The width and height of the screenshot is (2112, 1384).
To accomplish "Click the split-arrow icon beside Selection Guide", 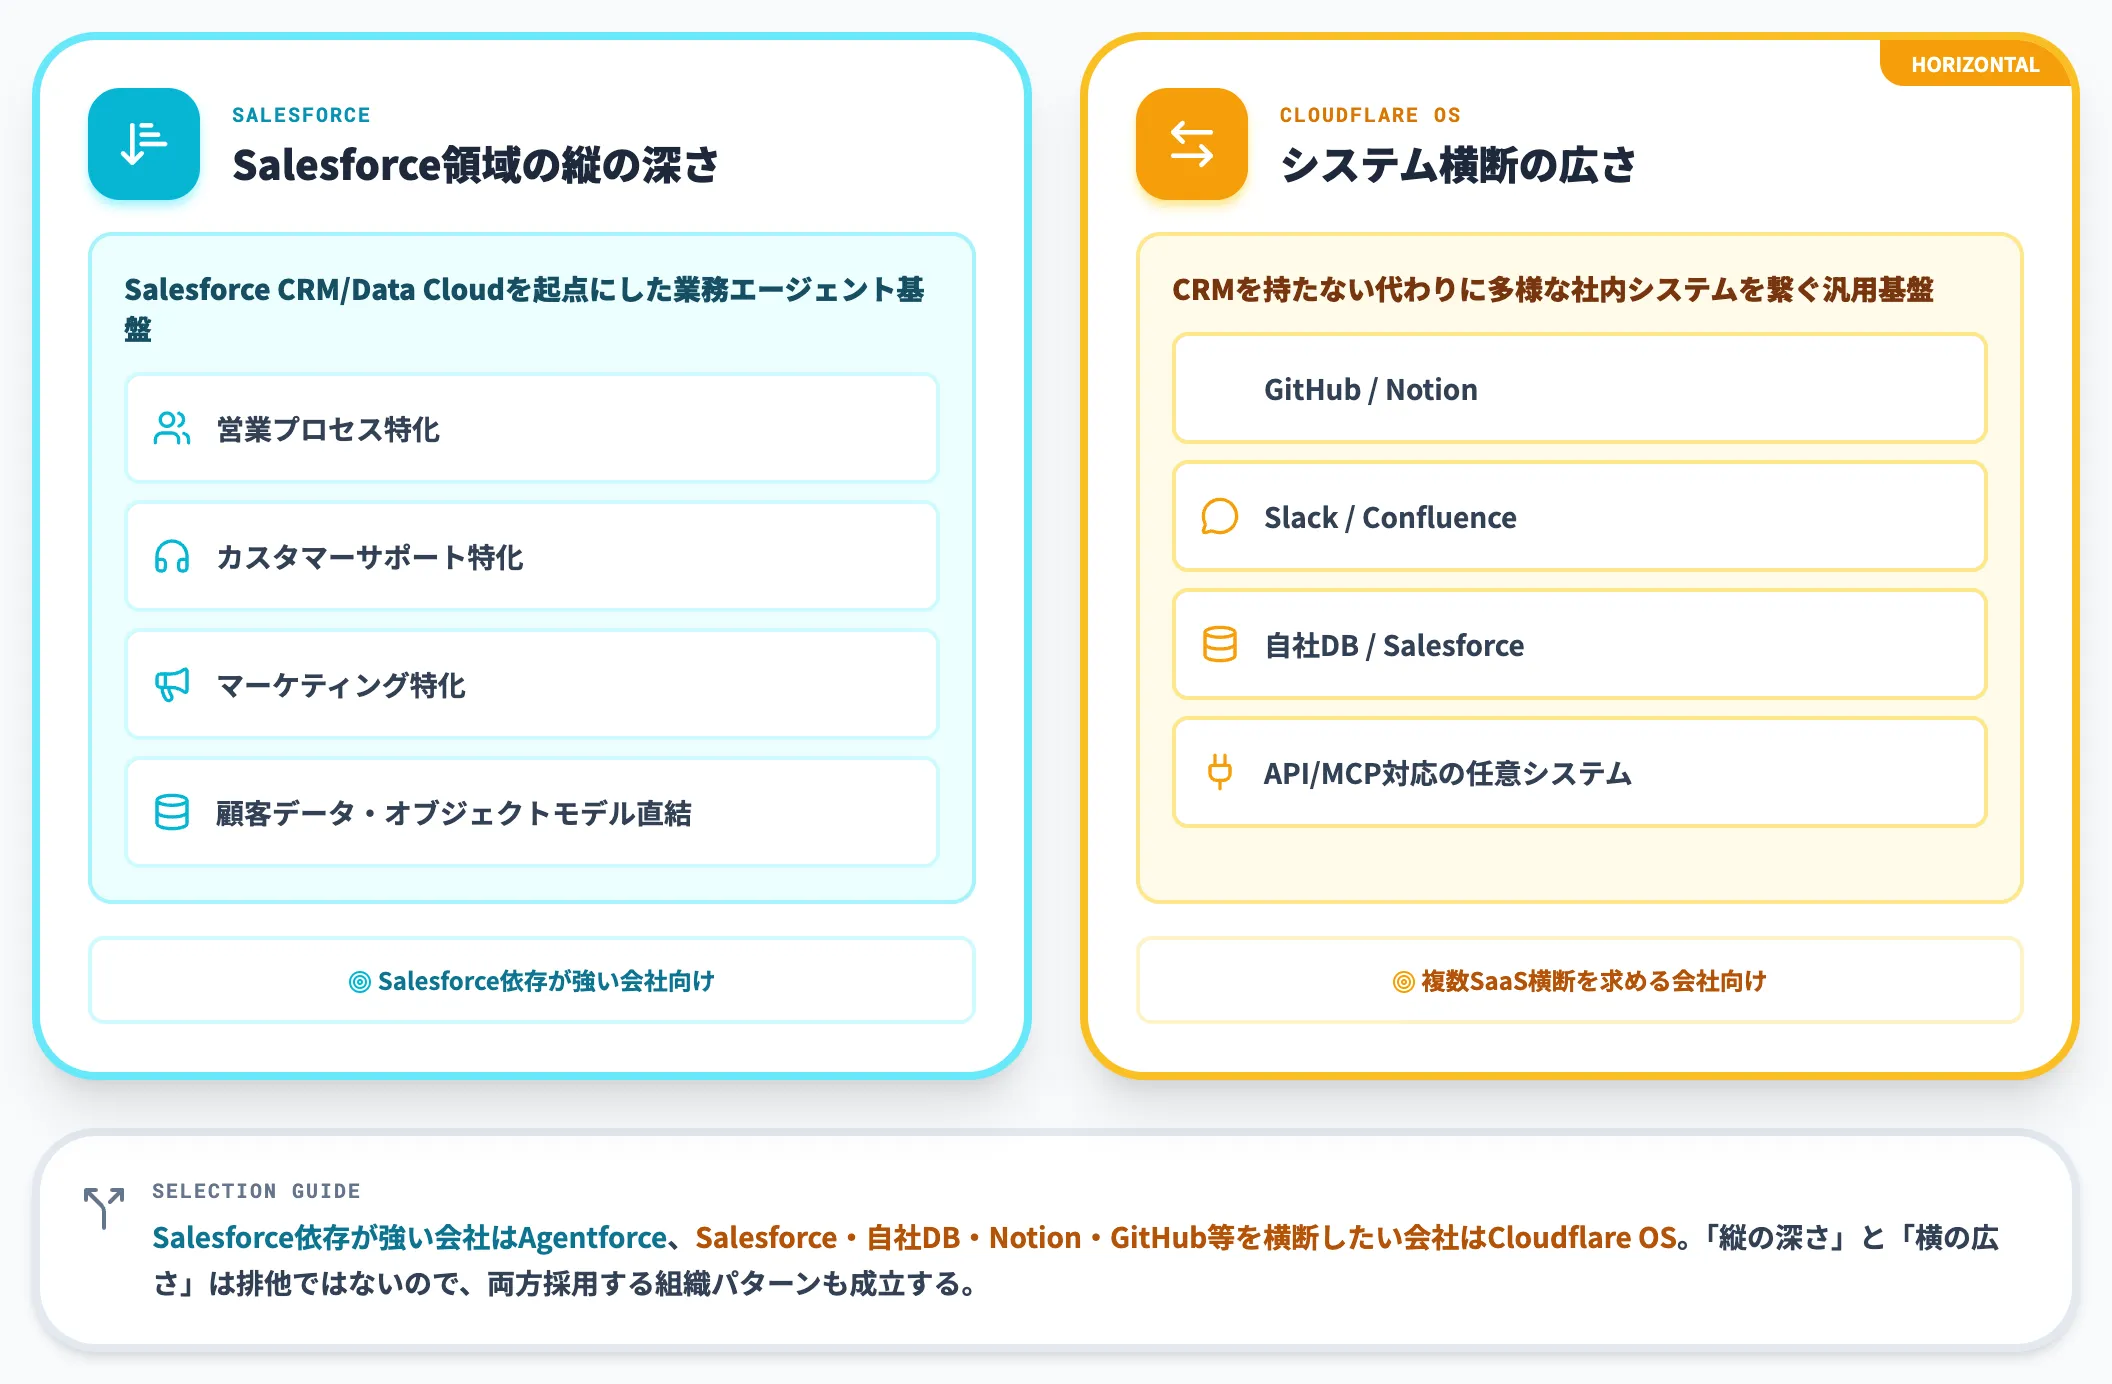I will click(x=104, y=1208).
